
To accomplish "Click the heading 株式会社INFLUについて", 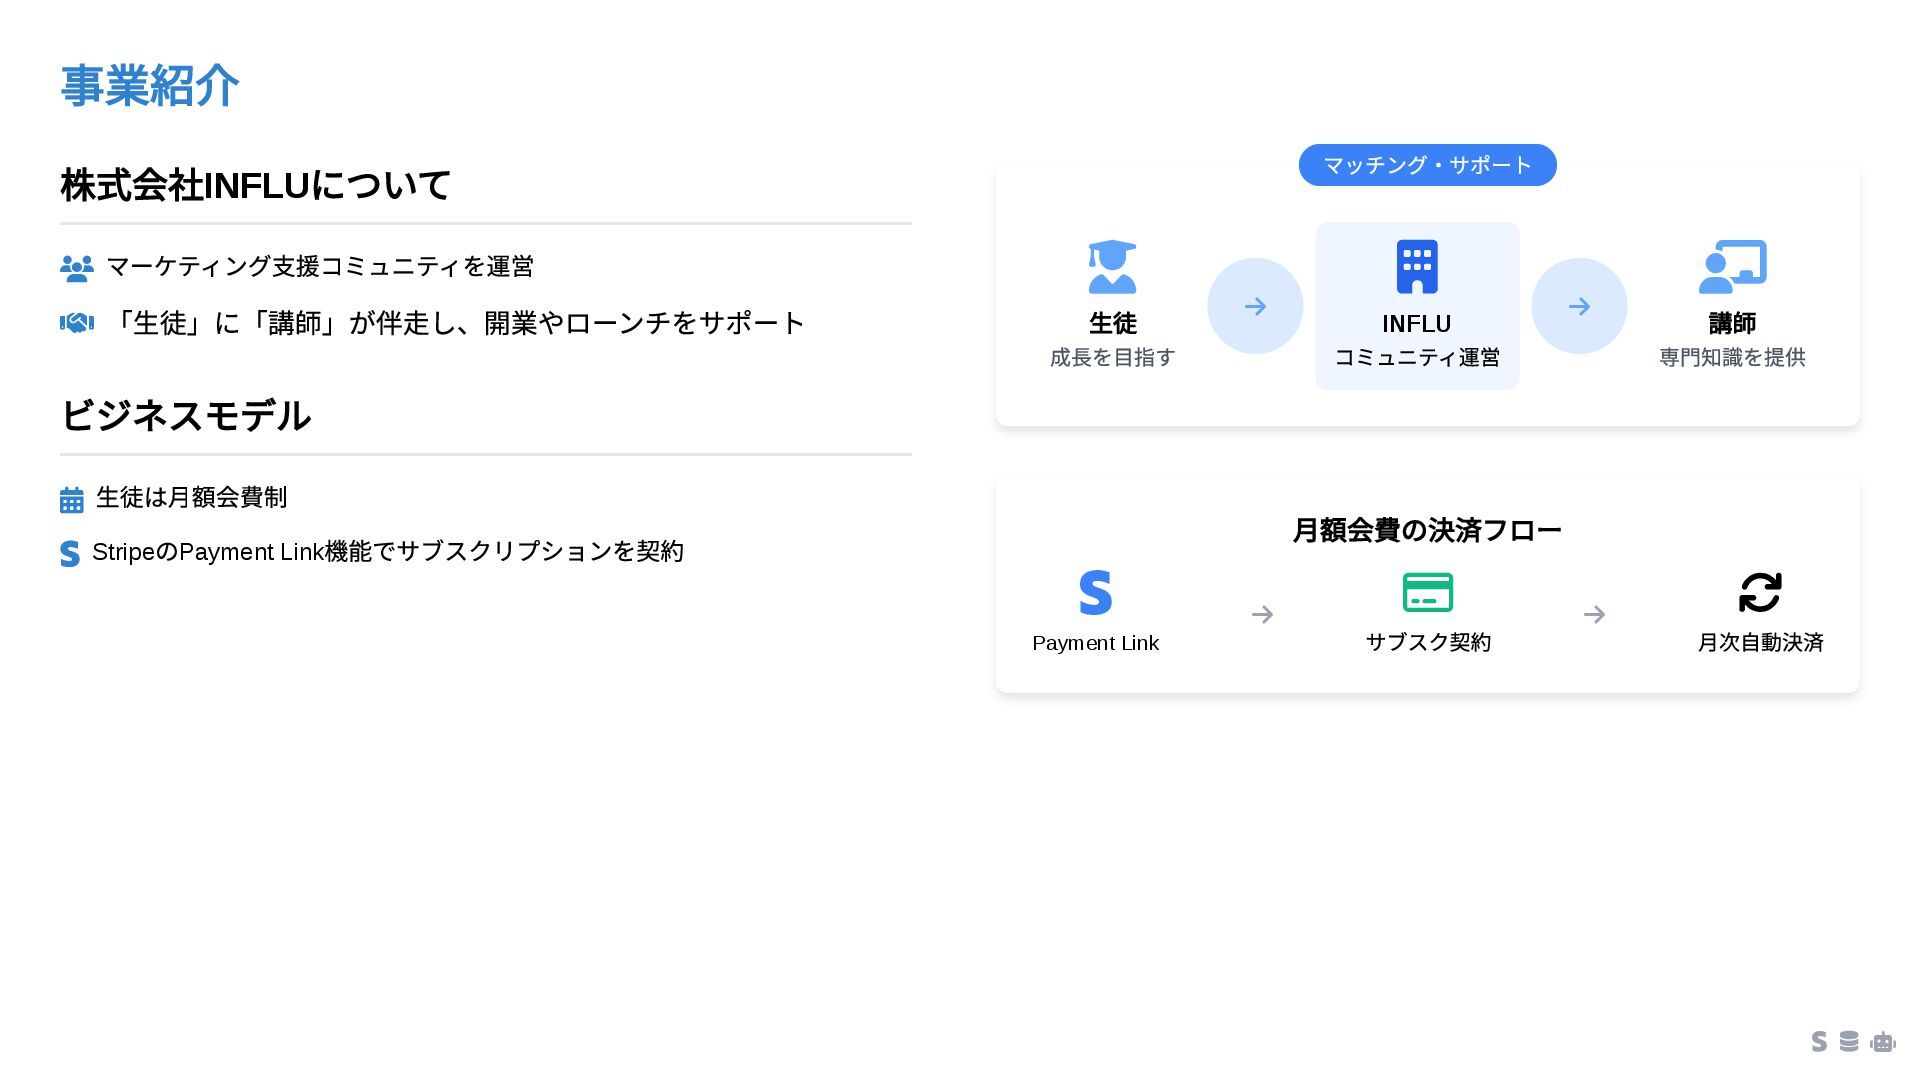I will pyautogui.click(x=256, y=186).
